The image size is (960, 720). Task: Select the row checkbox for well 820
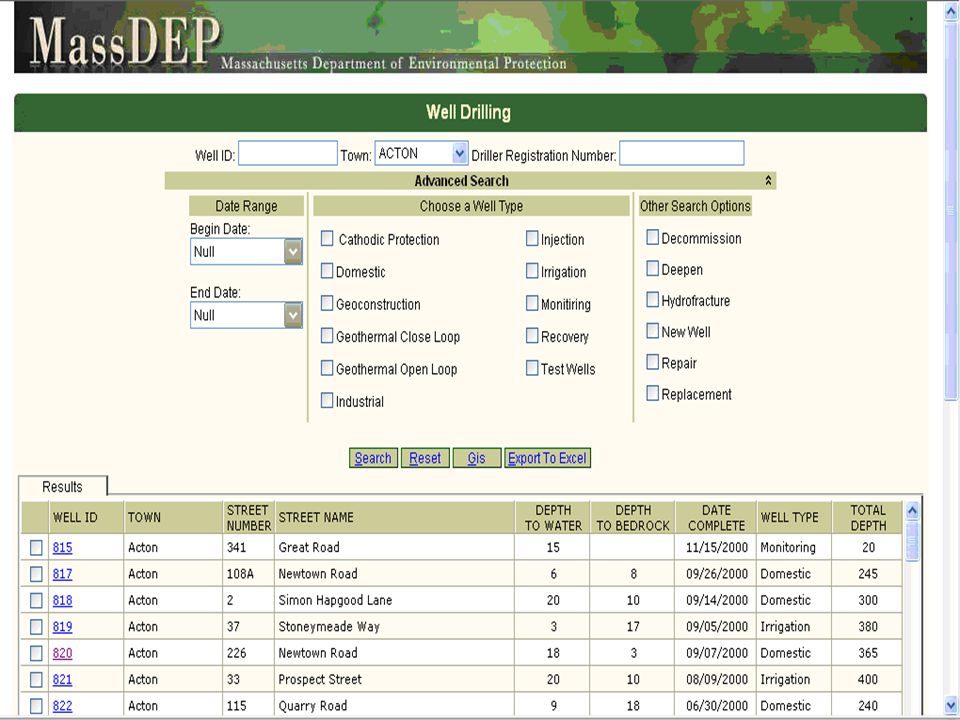[36, 653]
